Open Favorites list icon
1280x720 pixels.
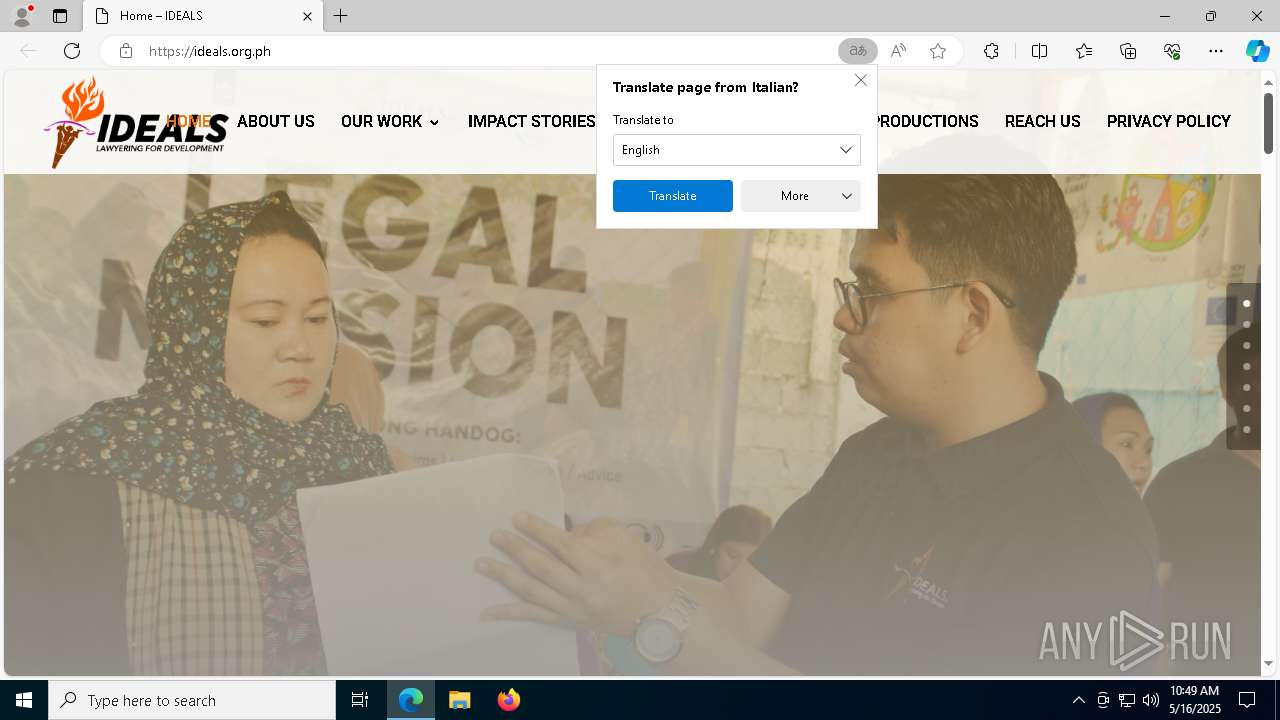1084,51
